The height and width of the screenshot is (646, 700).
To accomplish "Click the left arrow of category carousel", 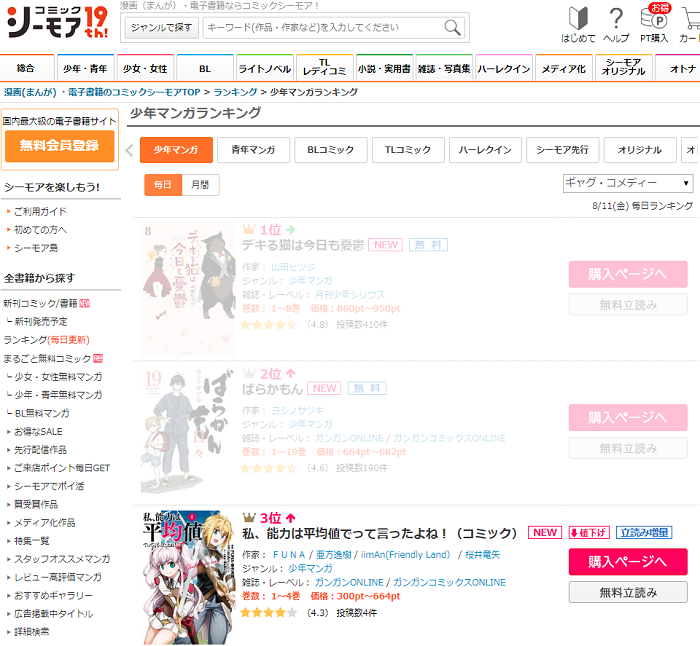I will click(130, 150).
